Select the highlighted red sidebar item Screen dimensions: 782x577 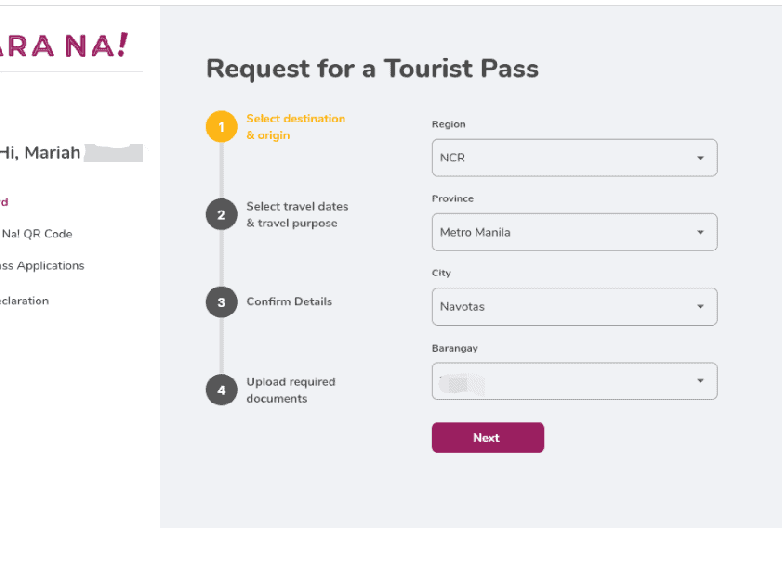pos(4,202)
